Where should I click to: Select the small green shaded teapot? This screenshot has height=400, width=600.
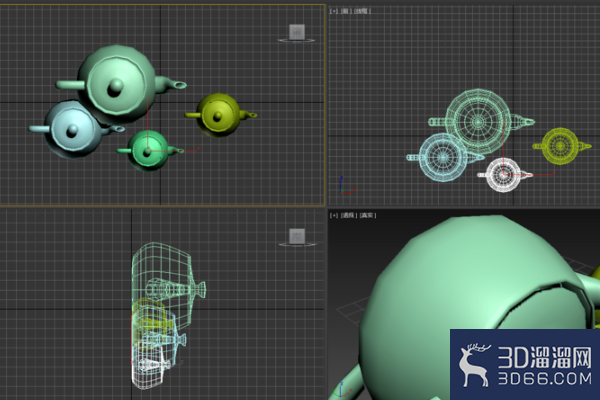pos(148,151)
